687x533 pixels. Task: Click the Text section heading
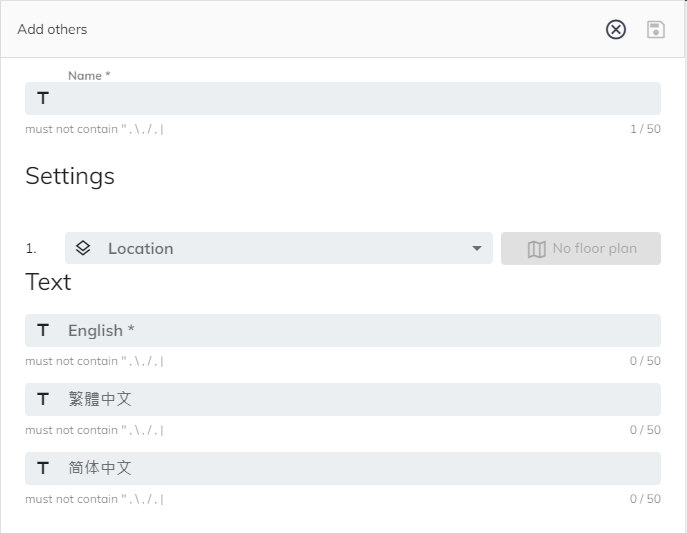48,282
